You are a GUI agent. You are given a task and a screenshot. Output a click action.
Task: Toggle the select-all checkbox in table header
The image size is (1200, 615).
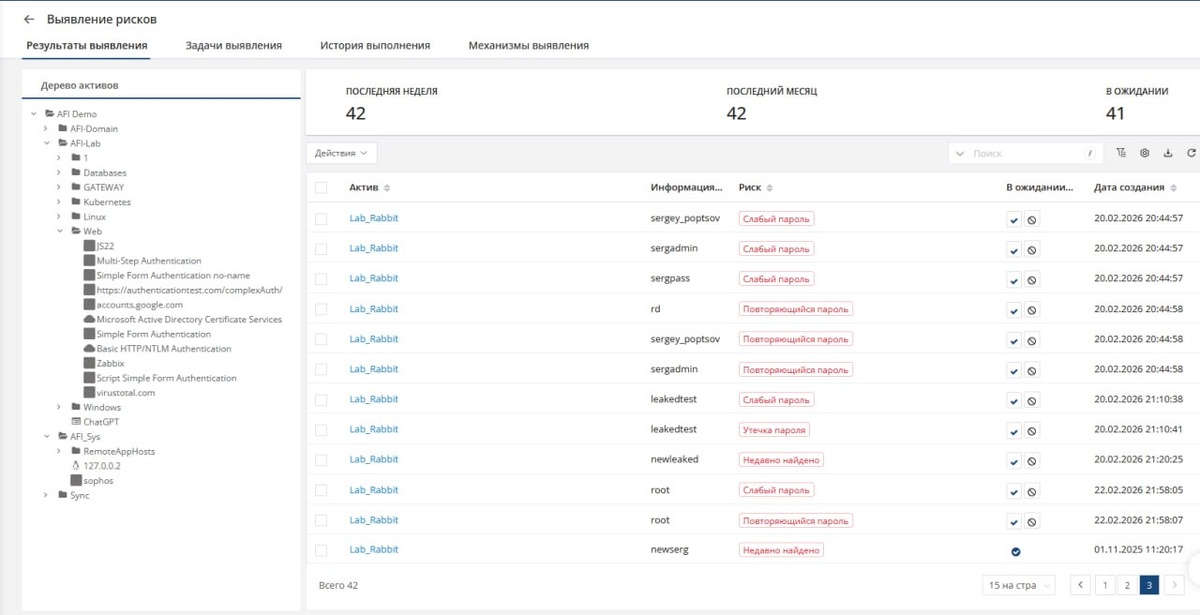321,188
